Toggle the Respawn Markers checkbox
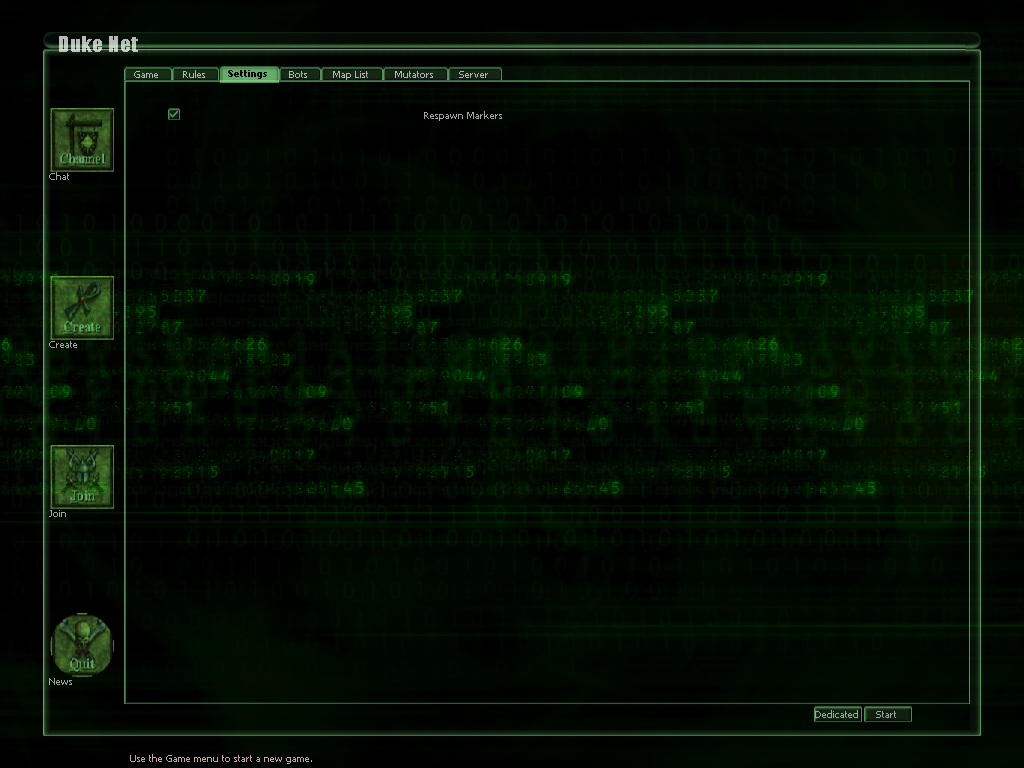 point(174,114)
